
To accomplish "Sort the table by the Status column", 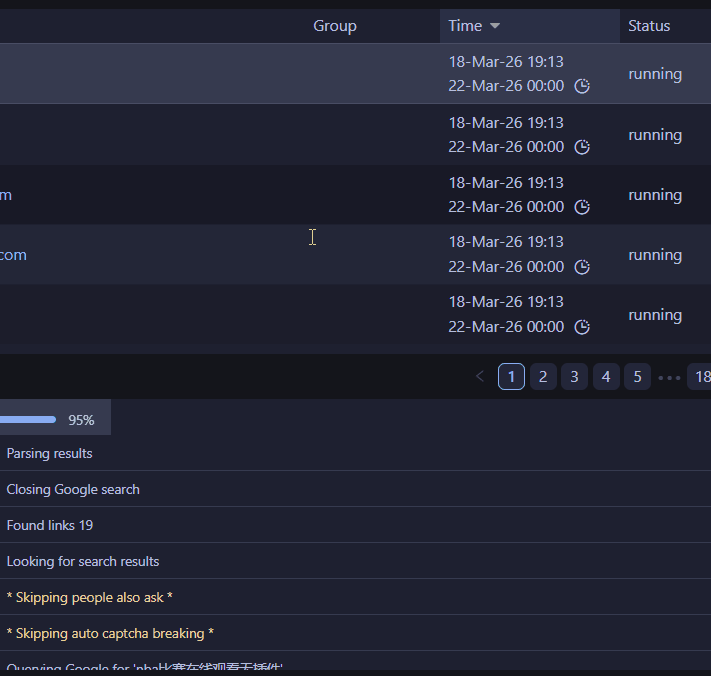I will tap(649, 26).
